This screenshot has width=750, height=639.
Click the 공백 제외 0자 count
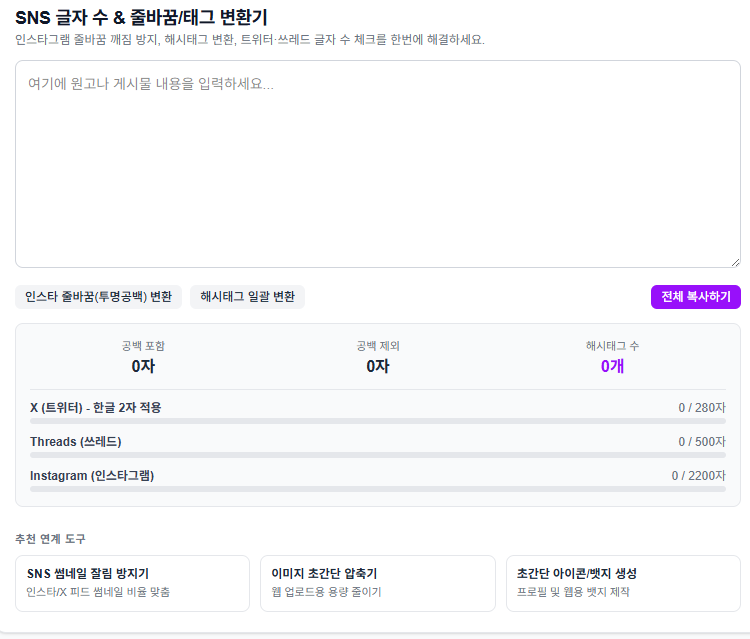[378, 366]
